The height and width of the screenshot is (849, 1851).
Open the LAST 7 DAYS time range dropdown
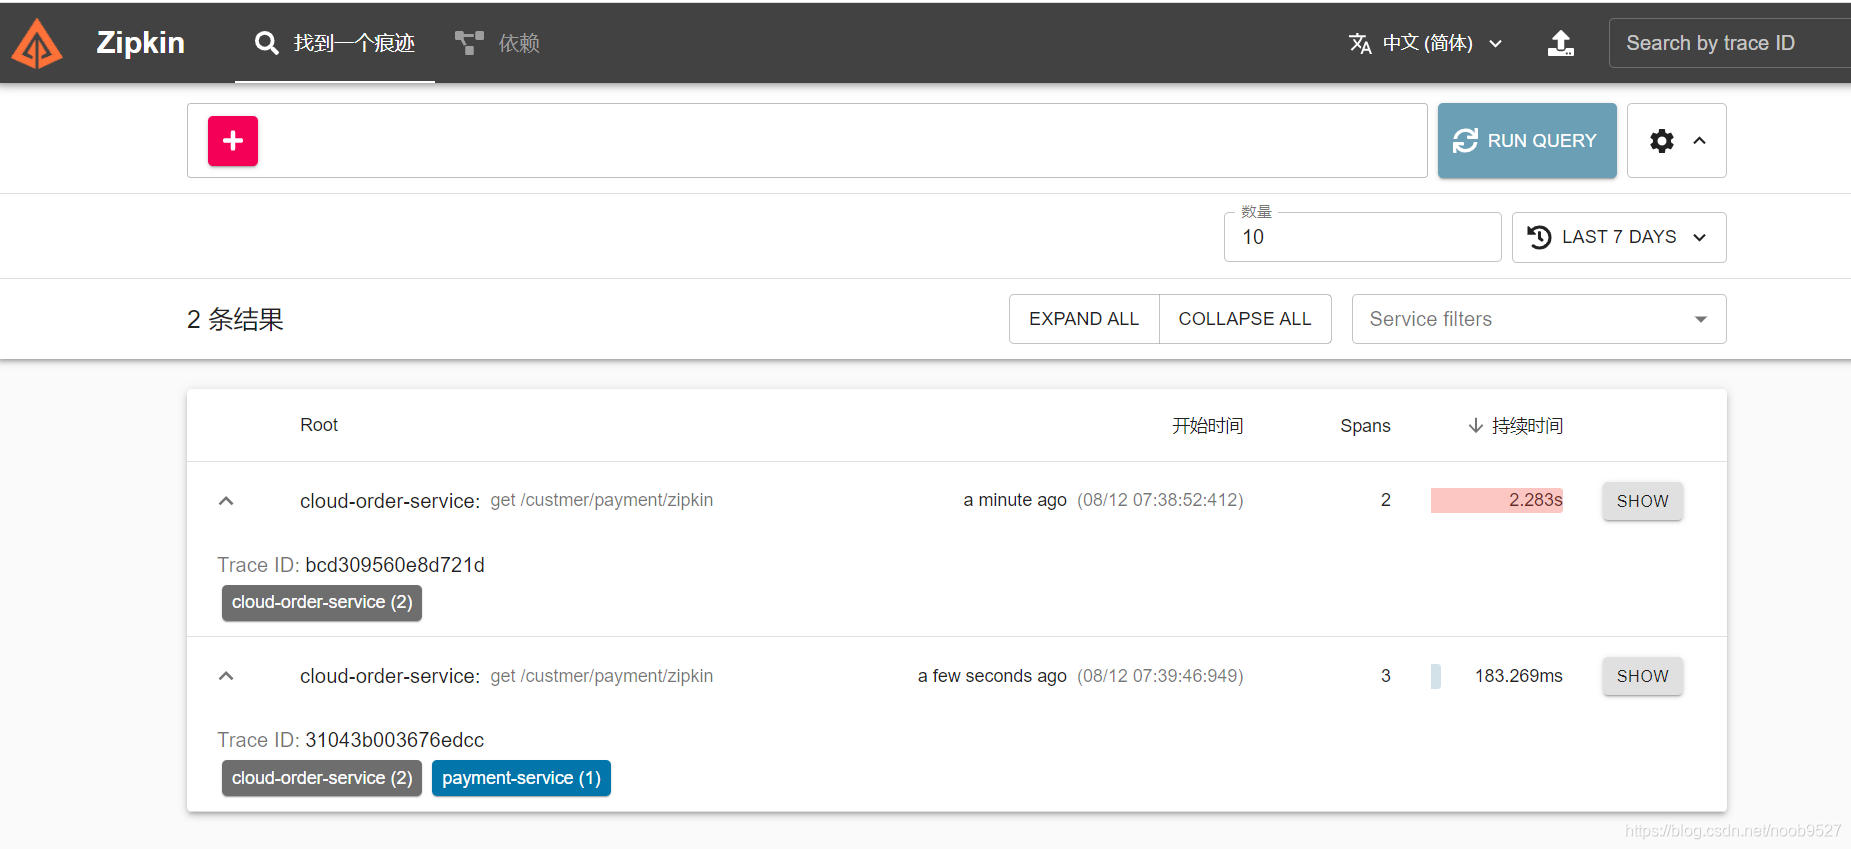1619,237
